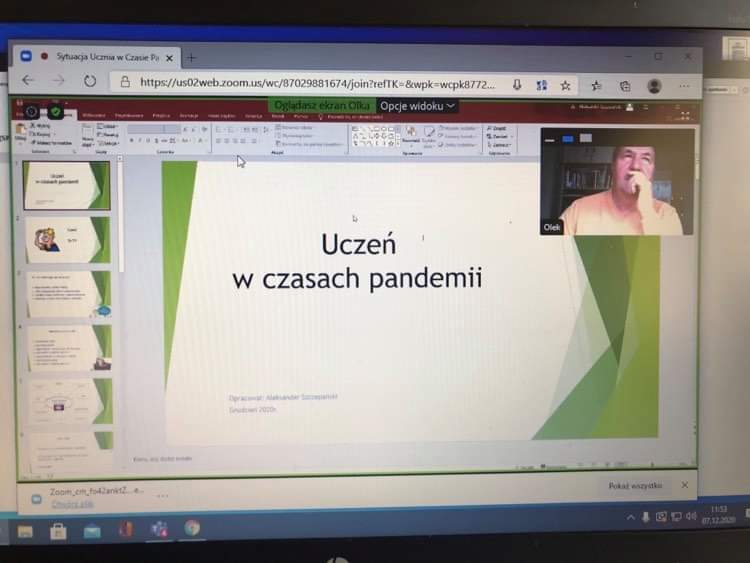Click the green encryption shield icon
Viewport: 750px width, 563px height.
coord(55,112)
